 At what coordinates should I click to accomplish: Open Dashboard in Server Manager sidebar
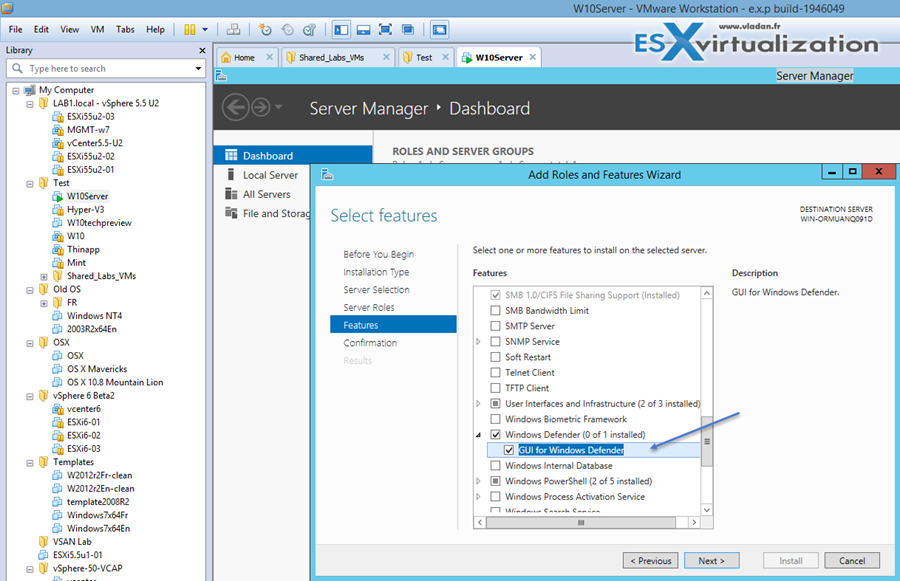pyautogui.click(x=293, y=156)
